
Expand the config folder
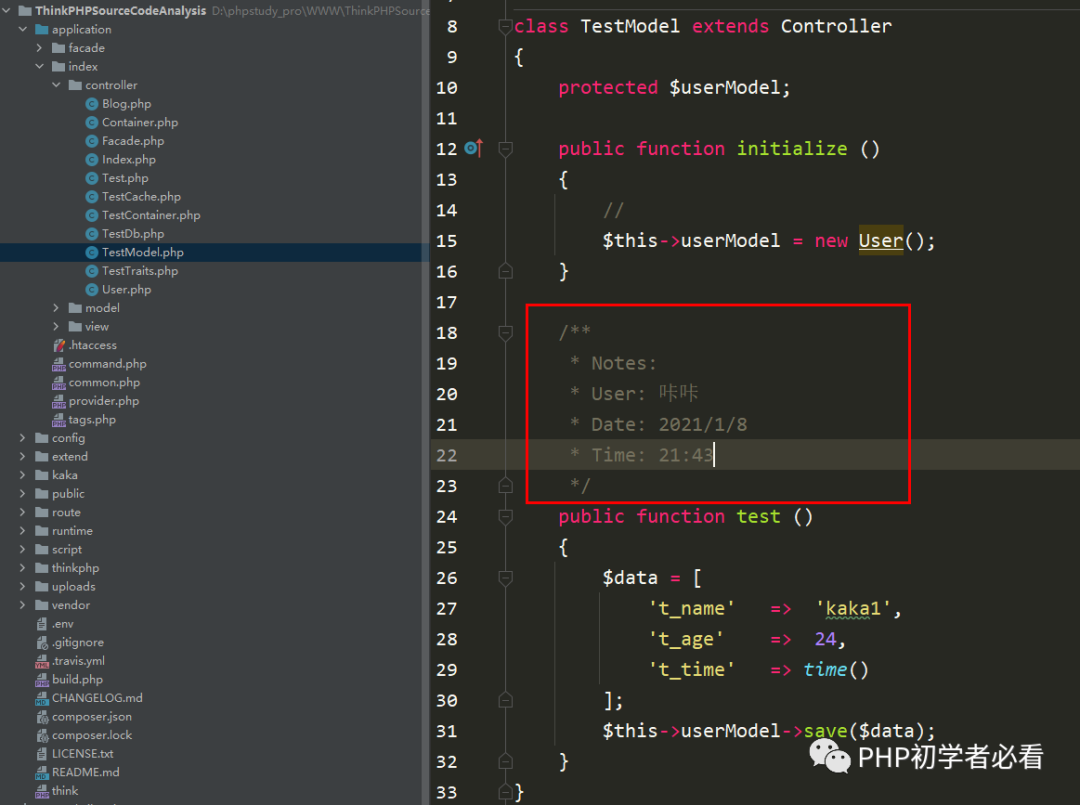[23, 438]
